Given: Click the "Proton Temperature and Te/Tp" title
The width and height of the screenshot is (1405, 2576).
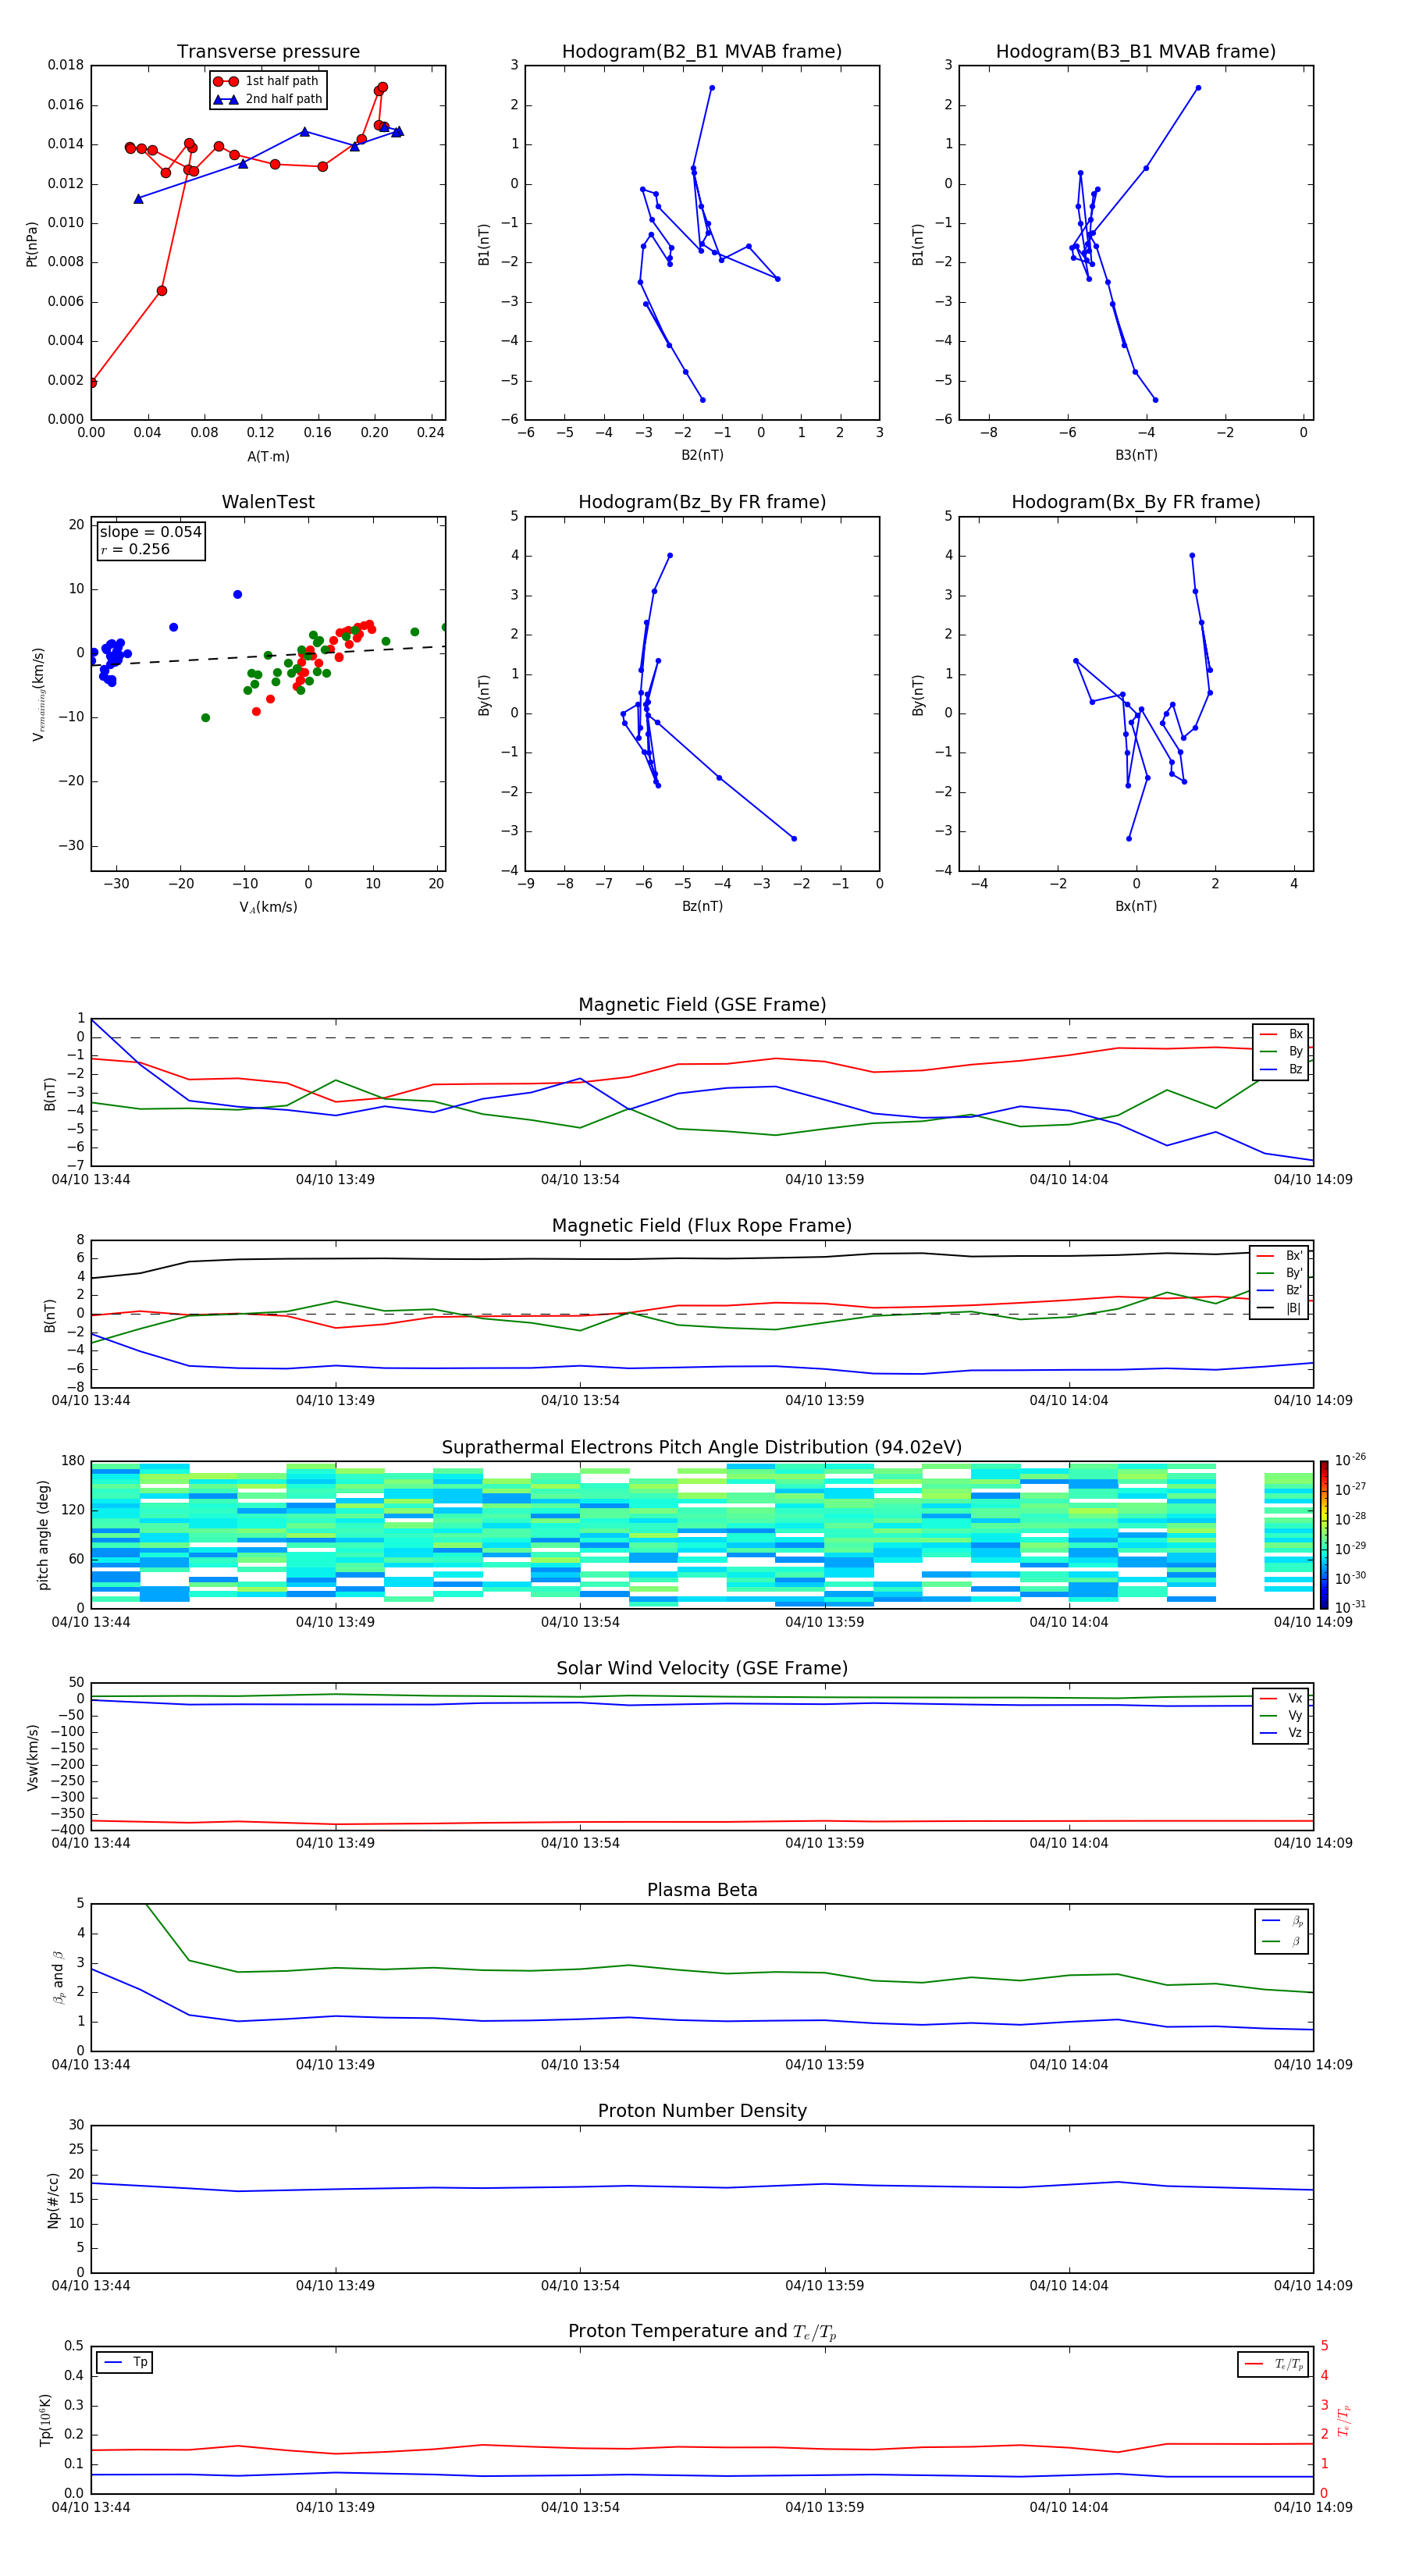Looking at the screenshot, I should pos(702,2331).
